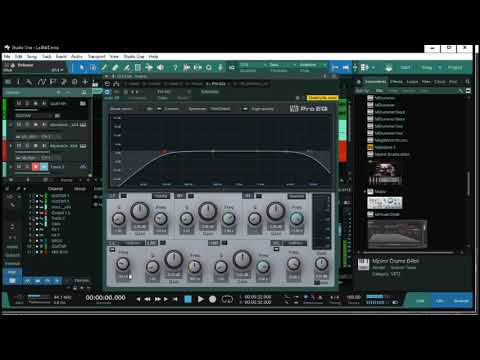Click the fast forward transport button

[x=158, y=299]
